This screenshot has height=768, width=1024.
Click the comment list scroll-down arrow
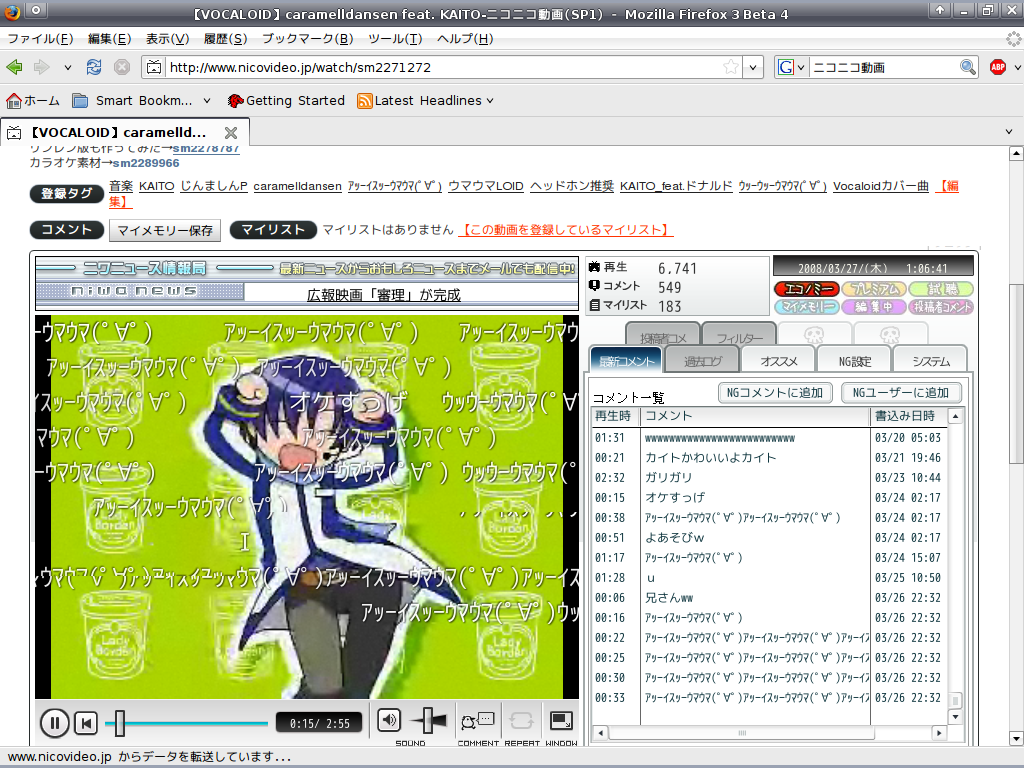click(955, 716)
